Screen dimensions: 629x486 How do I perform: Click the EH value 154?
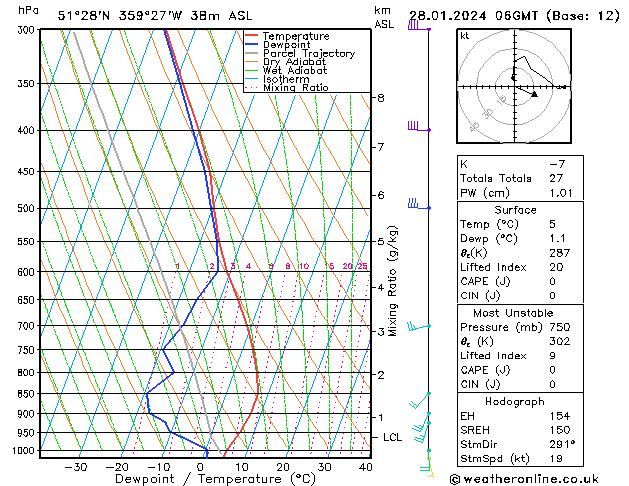(x=560, y=416)
